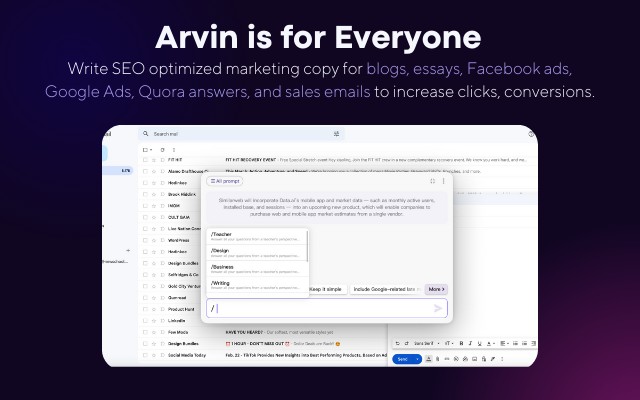Focus the Arvin prompt input field

pos(327,308)
